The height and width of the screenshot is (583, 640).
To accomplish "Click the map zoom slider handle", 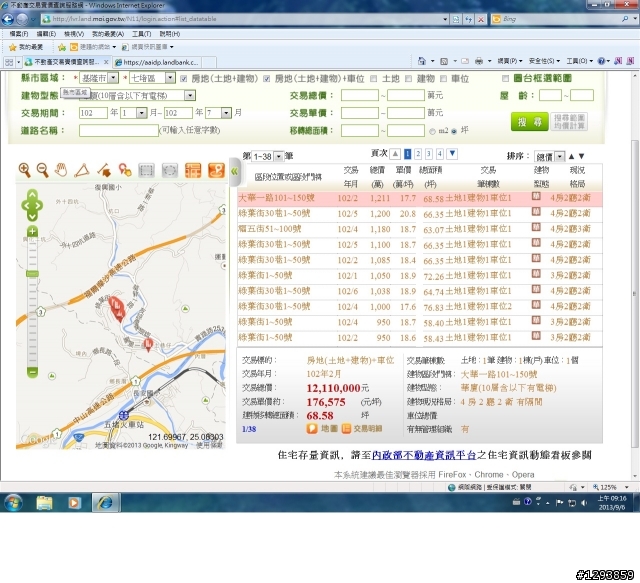I will coord(32,274).
